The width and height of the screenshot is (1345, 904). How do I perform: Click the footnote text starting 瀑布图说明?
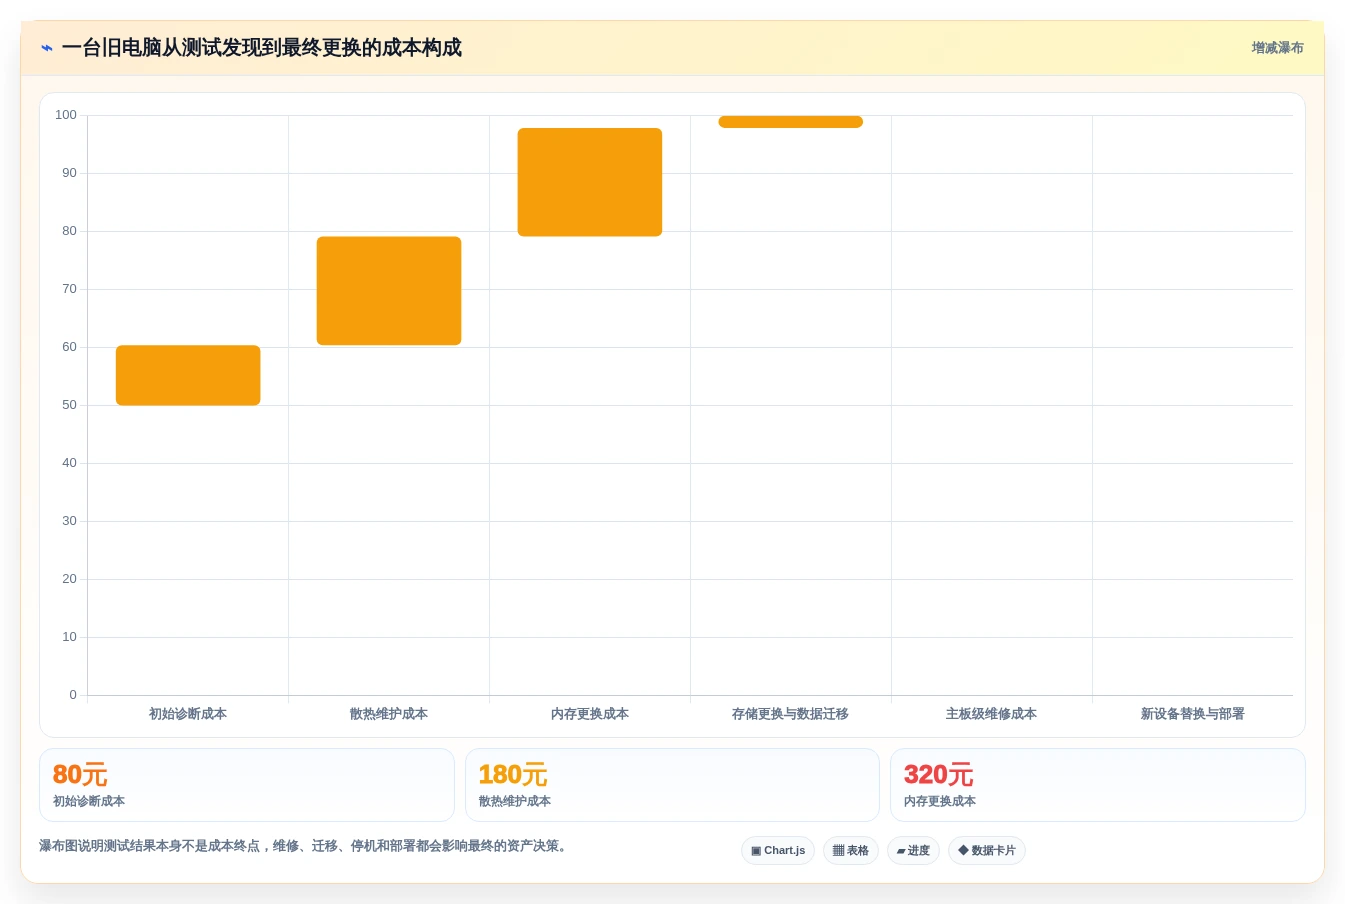(x=306, y=846)
